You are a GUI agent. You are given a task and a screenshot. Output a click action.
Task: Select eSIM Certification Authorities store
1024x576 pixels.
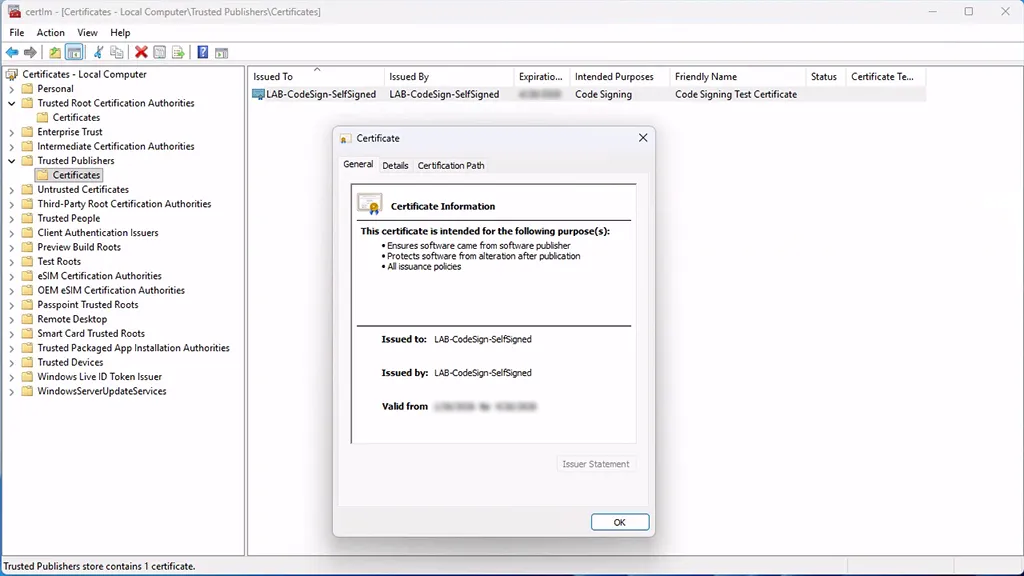click(99, 276)
